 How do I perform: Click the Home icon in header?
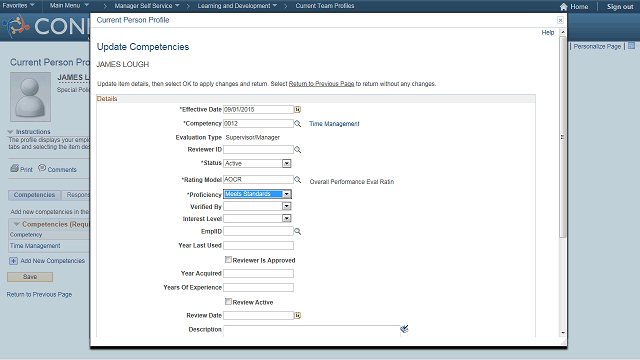(x=564, y=7)
